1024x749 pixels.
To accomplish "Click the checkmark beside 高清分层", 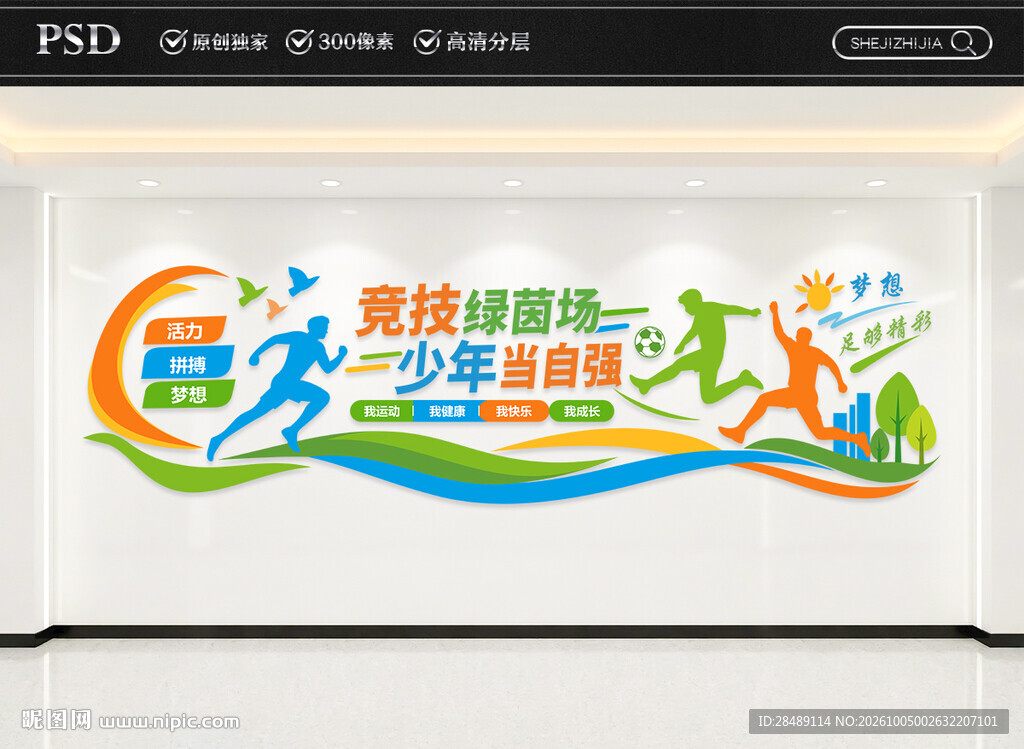I will click(x=426, y=42).
